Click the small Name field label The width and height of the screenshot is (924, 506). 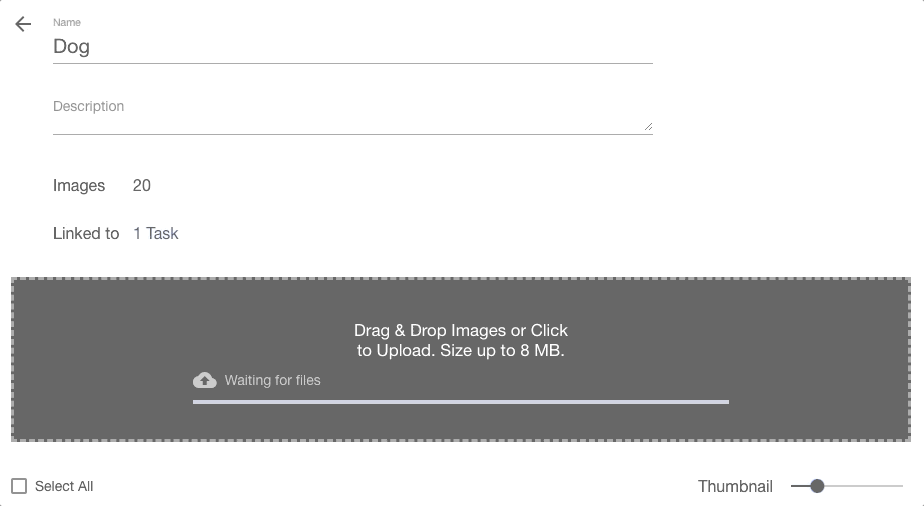click(x=67, y=22)
